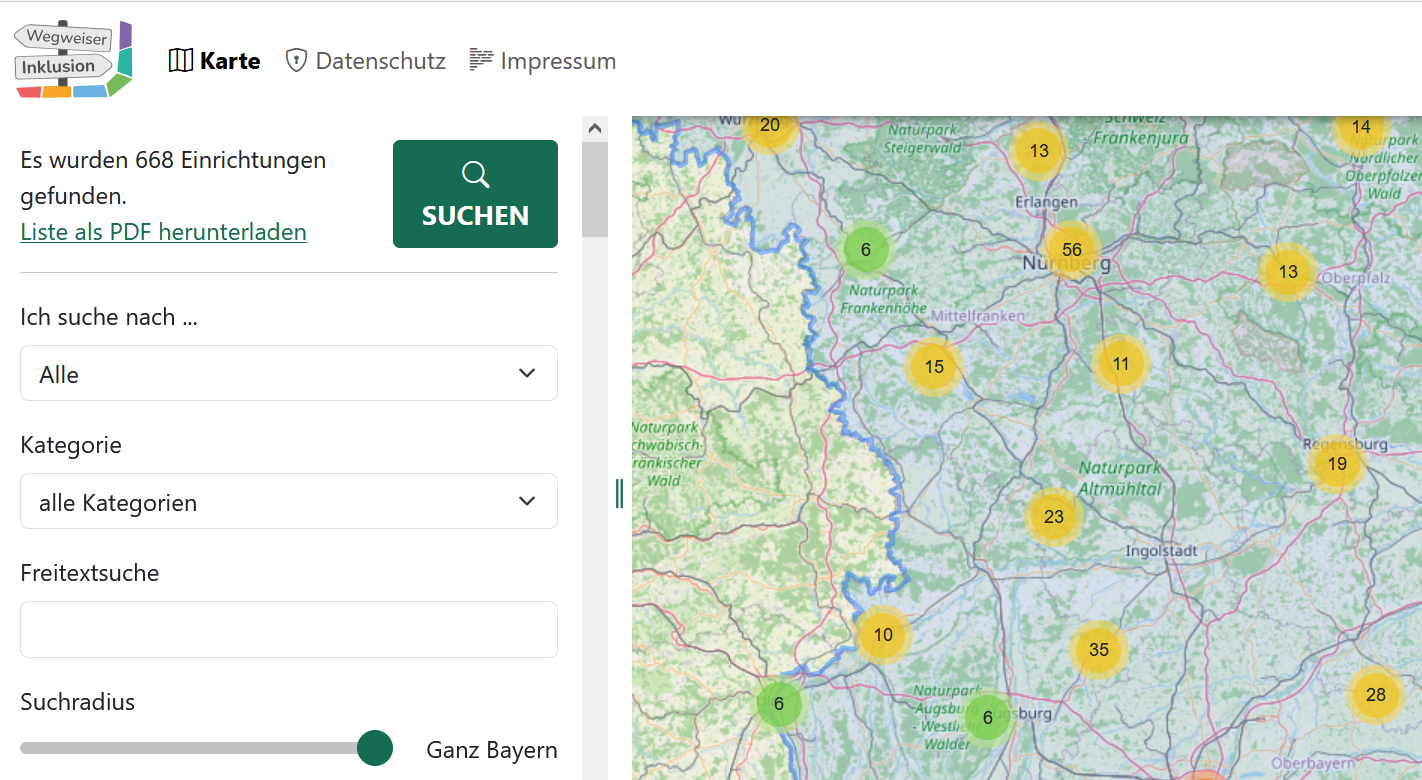Open the Karte map tab
Screen dimensions: 1422x780
[214, 61]
